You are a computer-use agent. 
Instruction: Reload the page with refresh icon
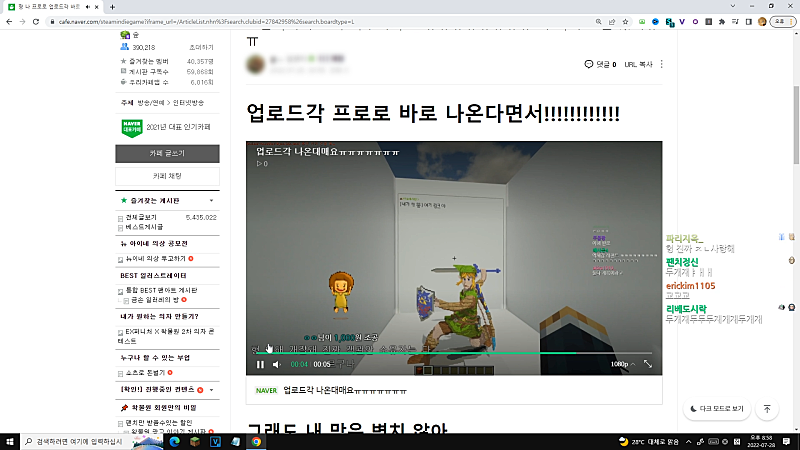[36, 21]
